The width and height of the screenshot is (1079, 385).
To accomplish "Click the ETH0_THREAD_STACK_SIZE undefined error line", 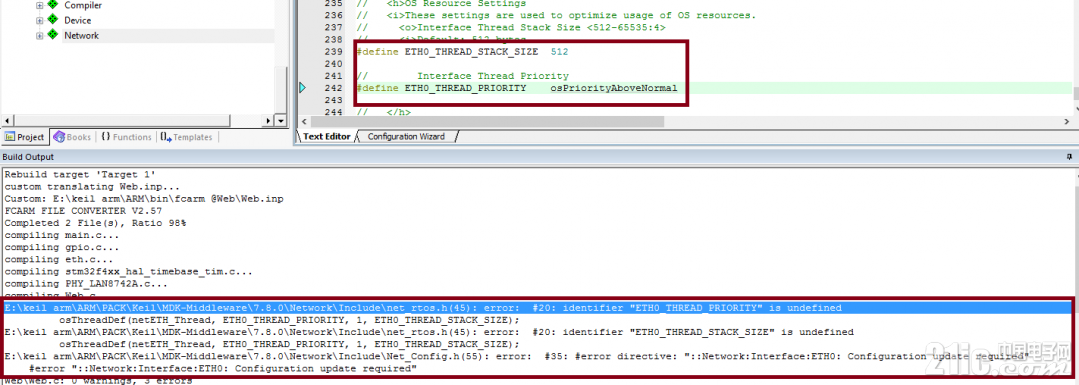I will [x=429, y=332].
